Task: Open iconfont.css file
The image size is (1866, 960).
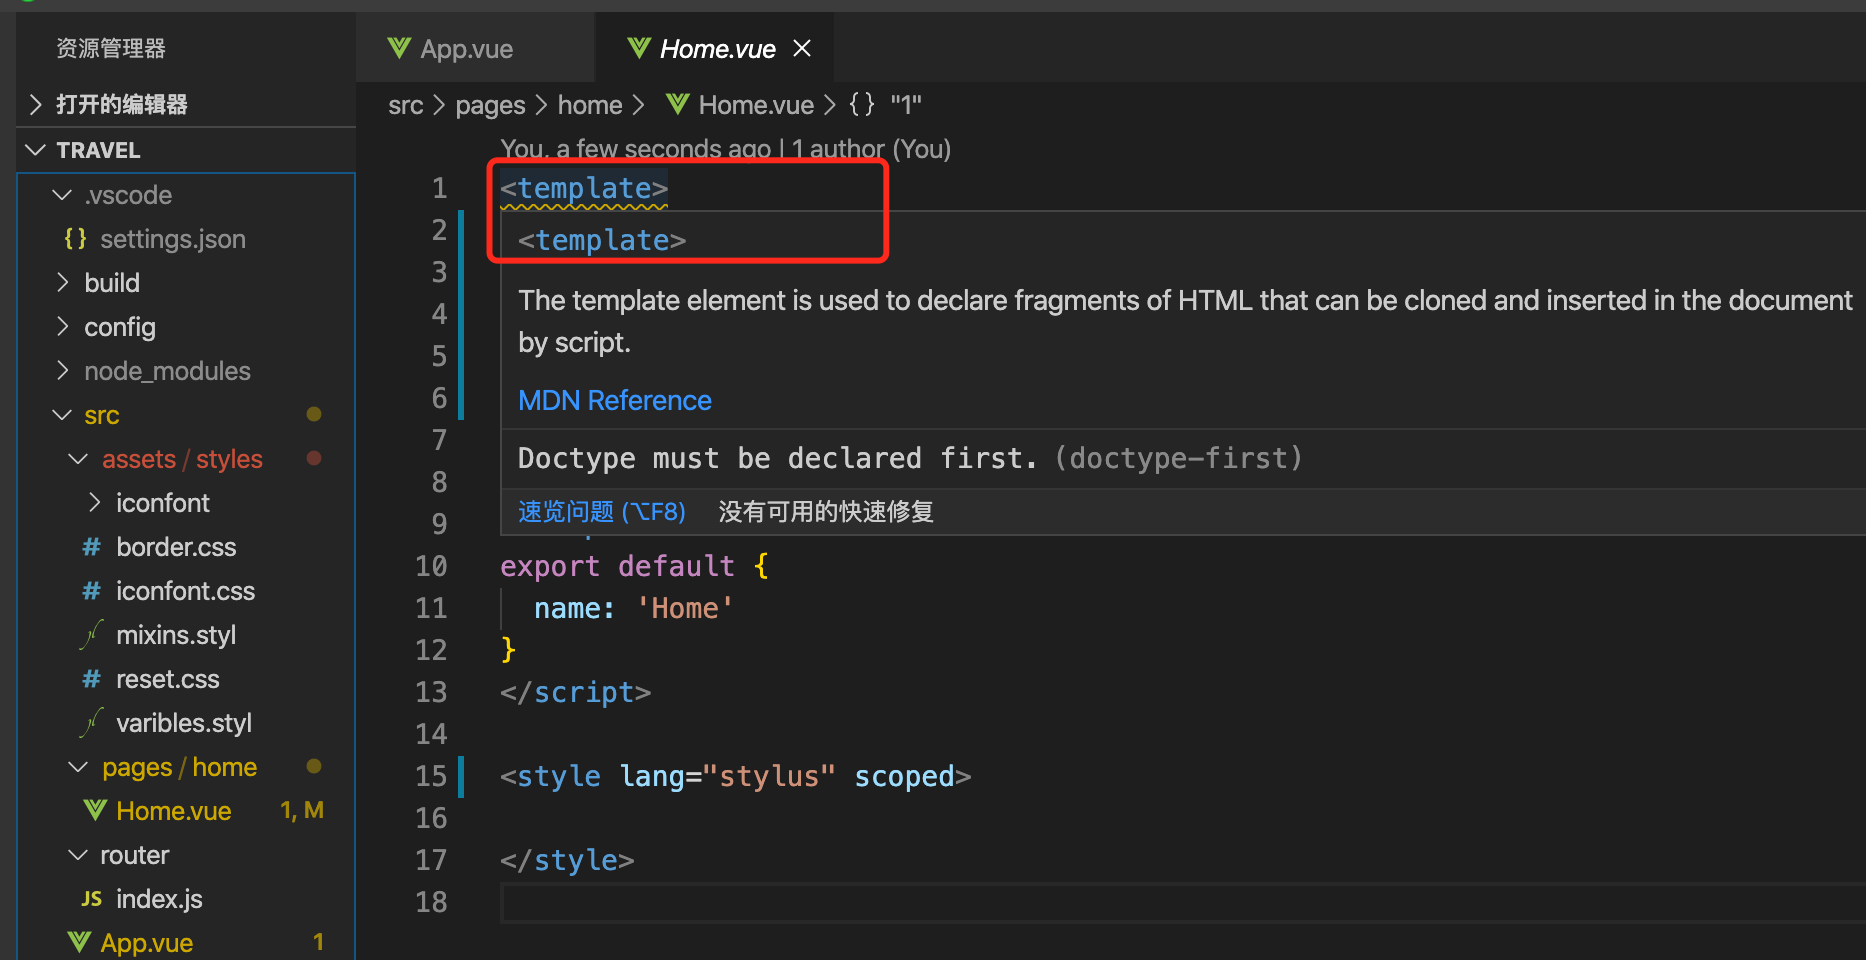Action: 185,591
